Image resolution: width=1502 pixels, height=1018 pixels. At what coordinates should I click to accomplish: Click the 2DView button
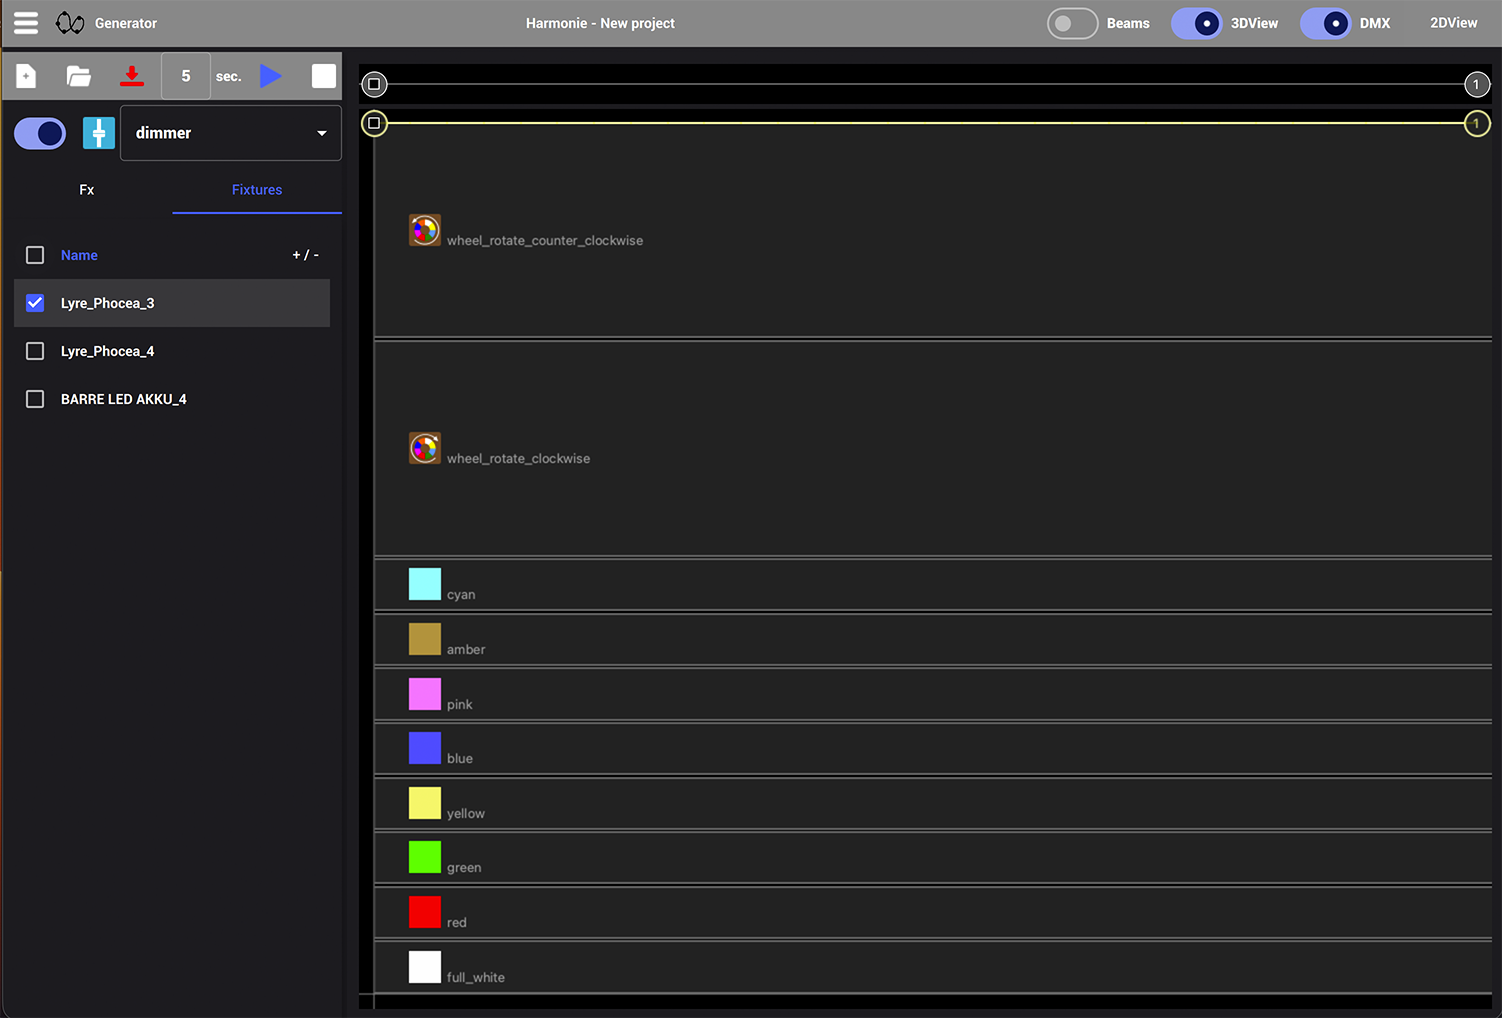1453,23
